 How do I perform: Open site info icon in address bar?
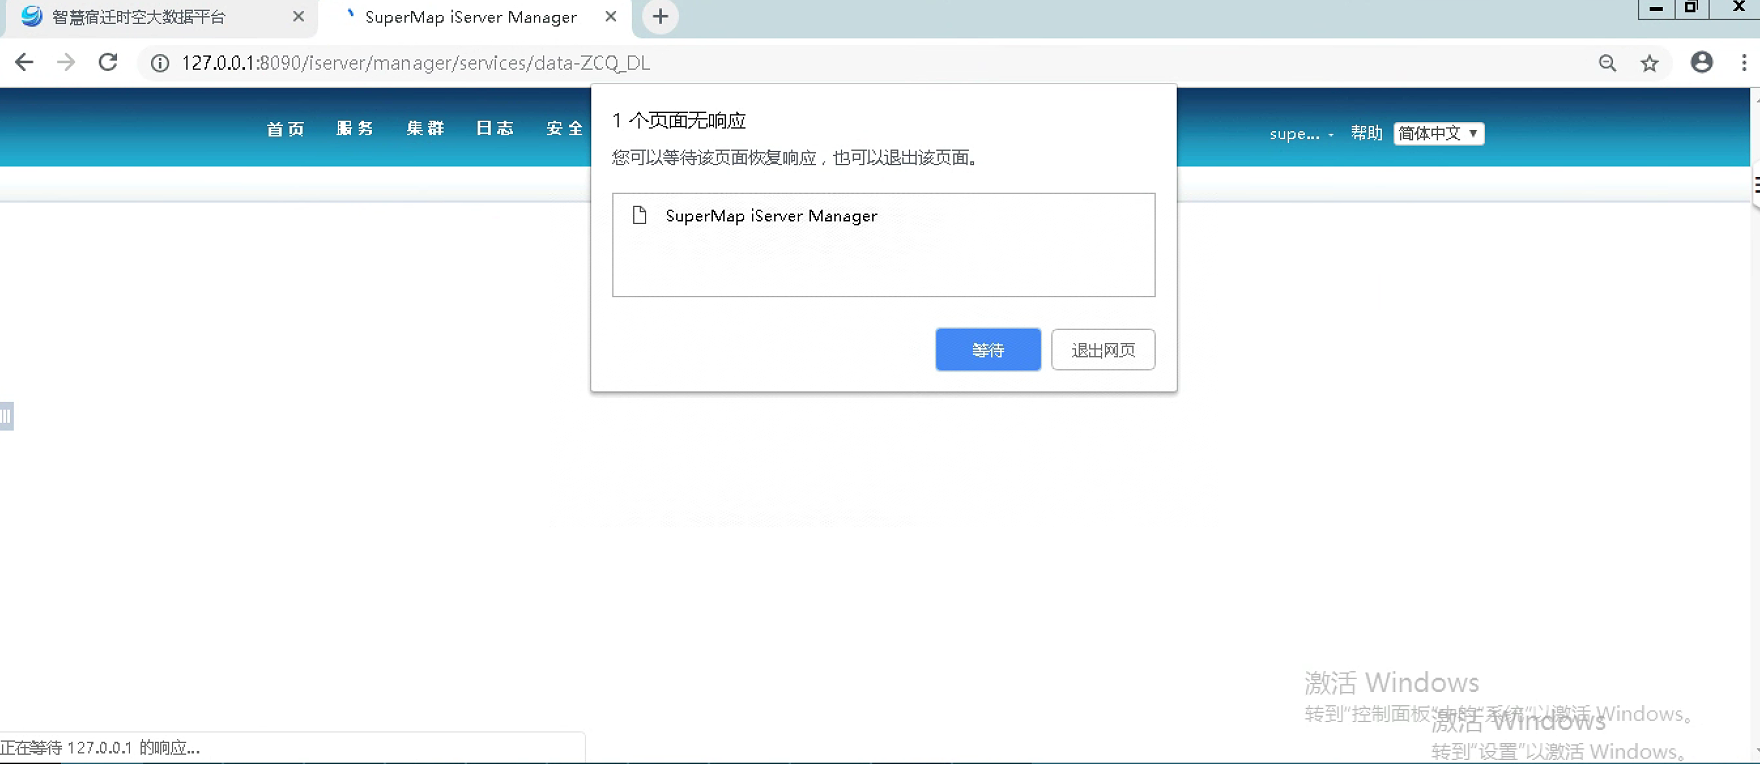point(159,63)
